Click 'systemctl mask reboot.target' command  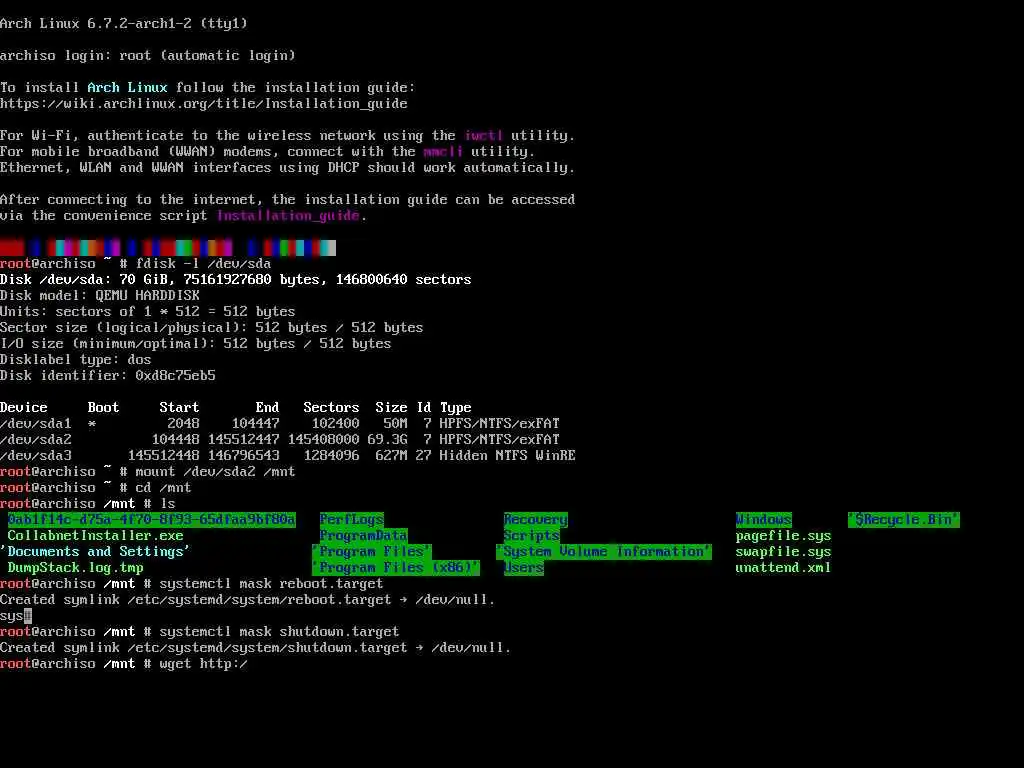tap(271, 583)
